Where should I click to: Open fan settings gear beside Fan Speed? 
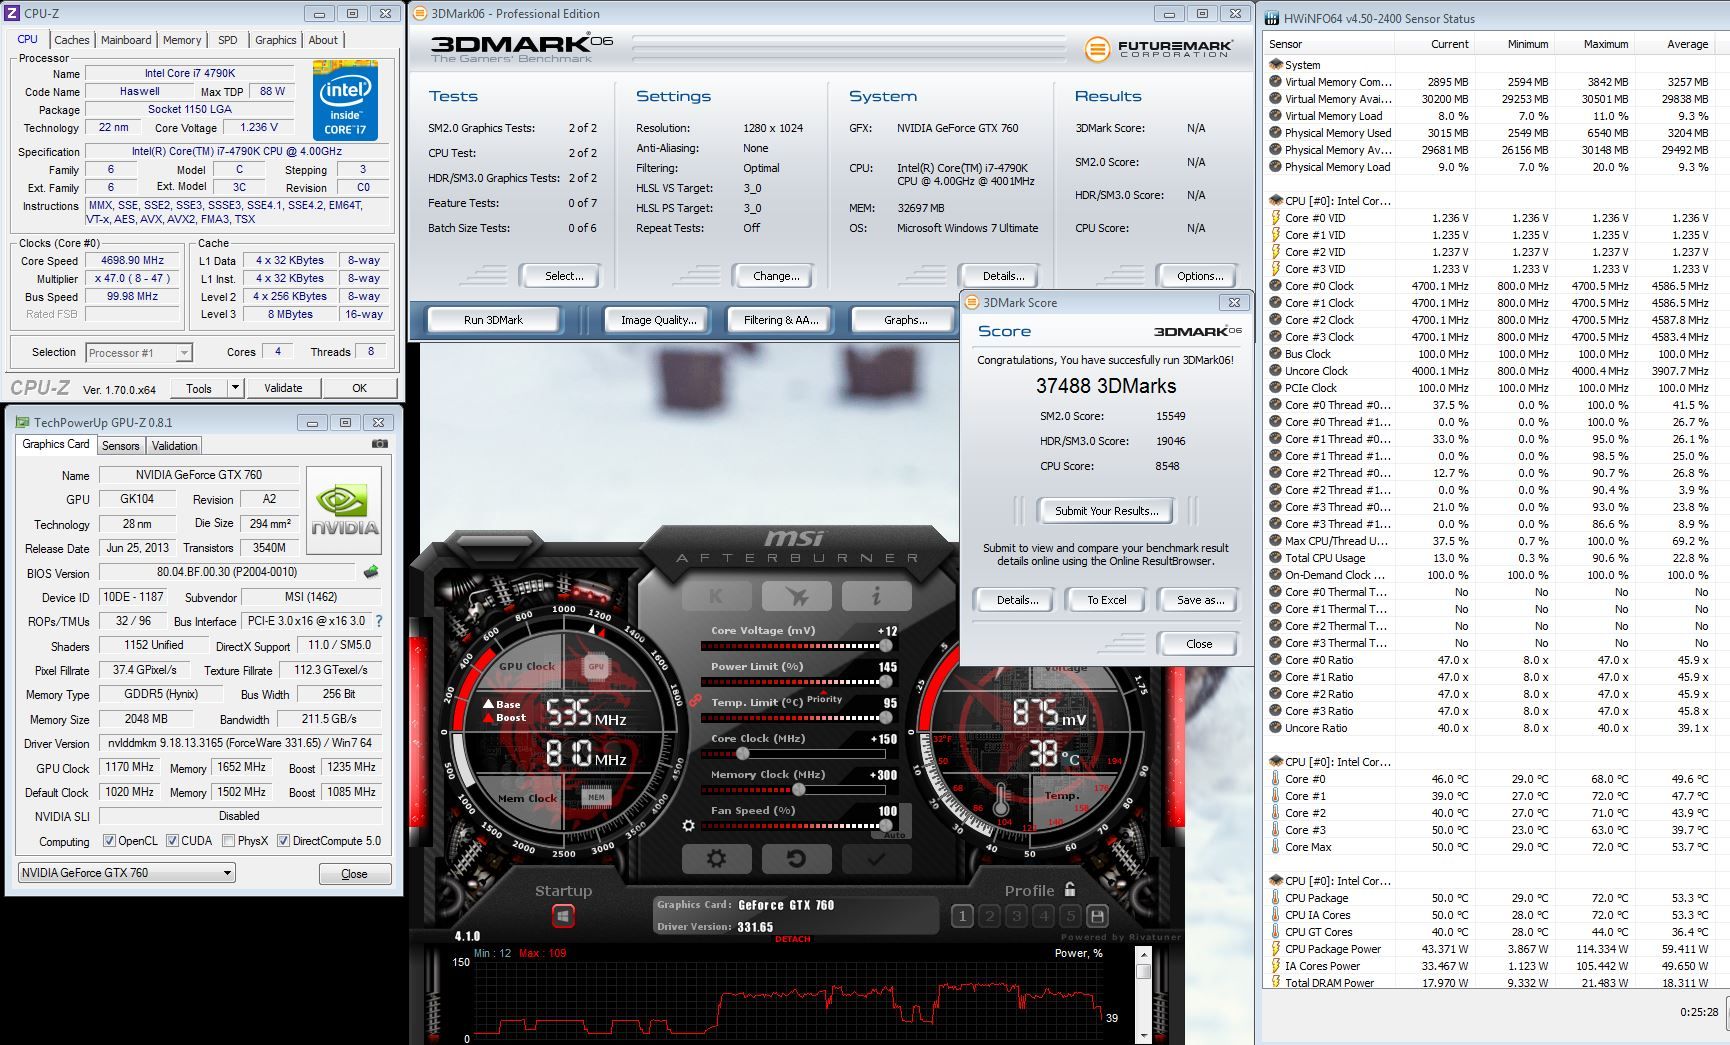click(x=688, y=825)
